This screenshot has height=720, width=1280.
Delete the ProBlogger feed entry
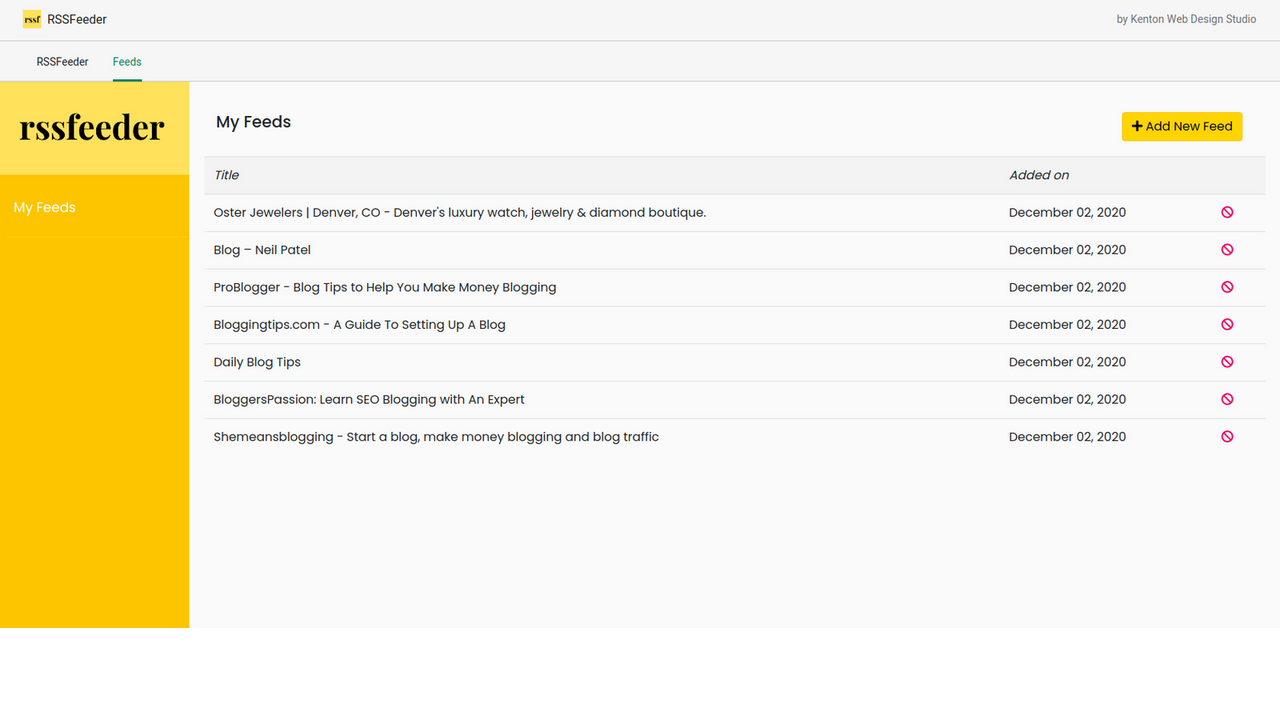pyautogui.click(x=1227, y=287)
